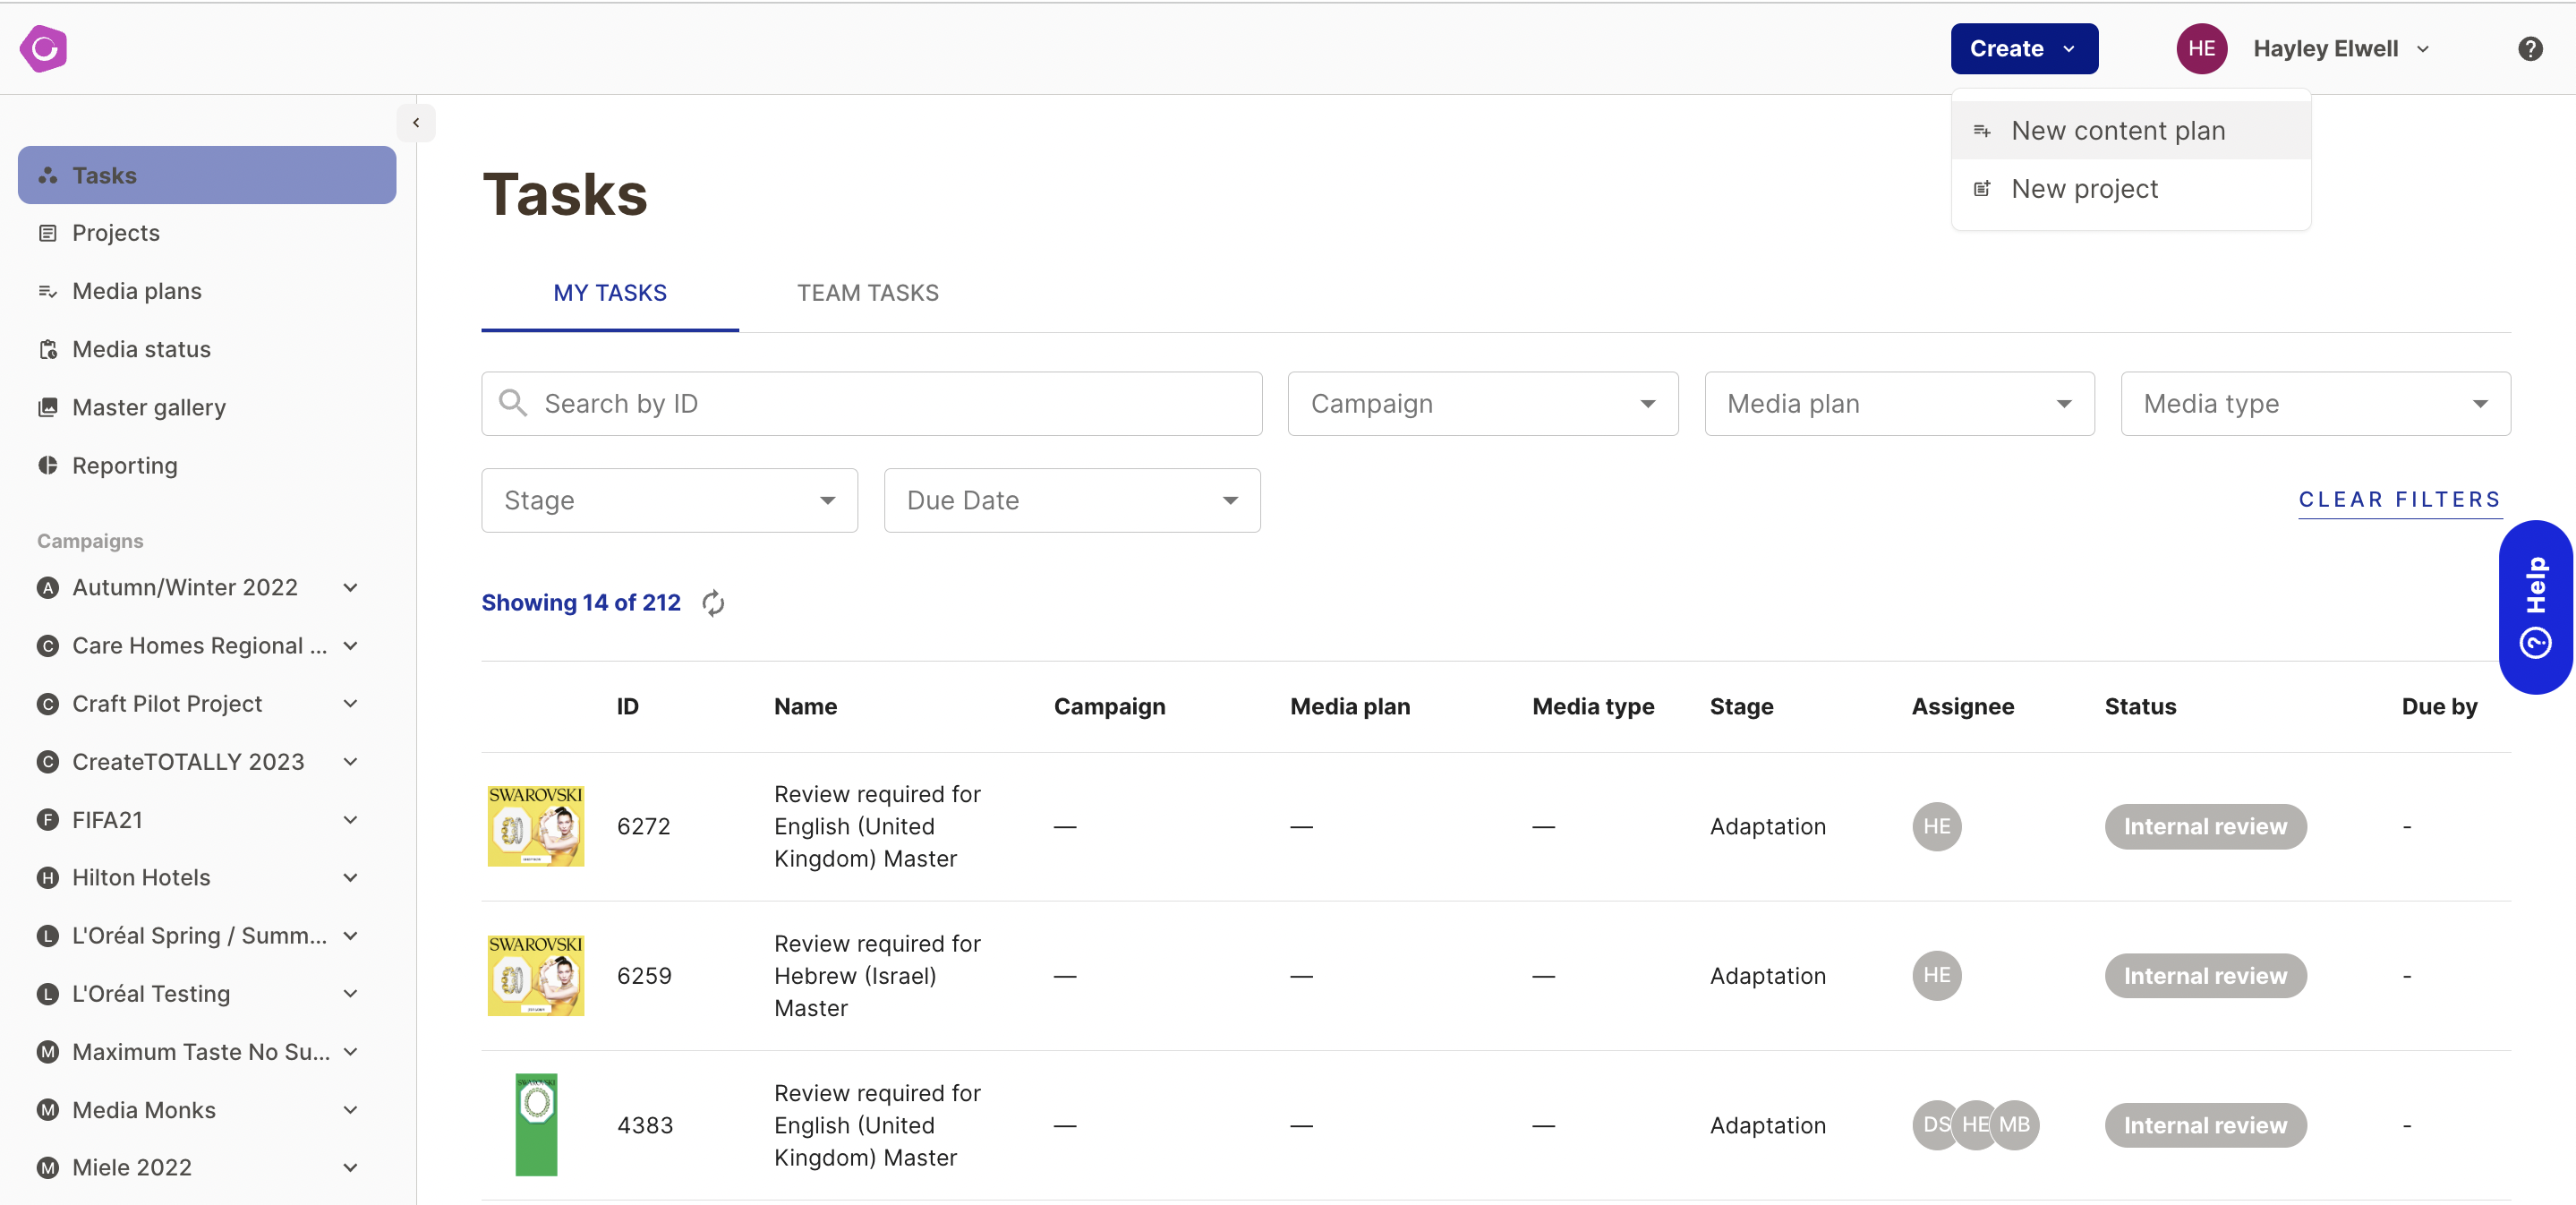Open Media status from the sidebar
The height and width of the screenshot is (1205, 2576).
[x=141, y=349]
